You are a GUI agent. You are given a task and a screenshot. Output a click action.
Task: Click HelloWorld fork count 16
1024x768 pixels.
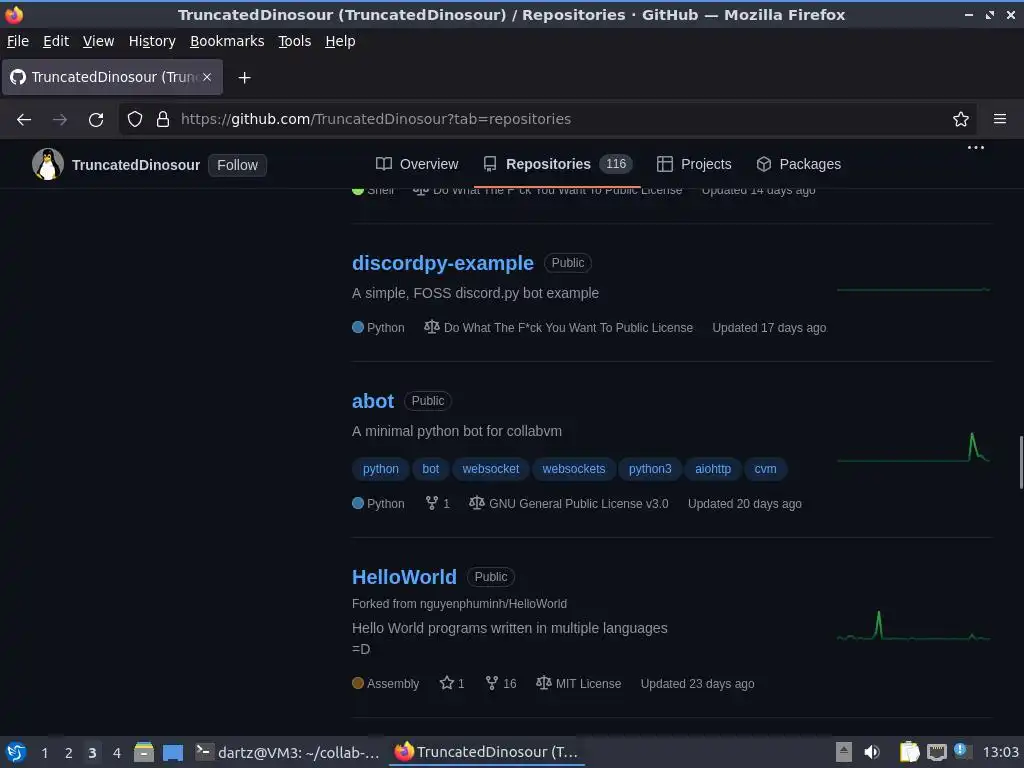(x=501, y=683)
